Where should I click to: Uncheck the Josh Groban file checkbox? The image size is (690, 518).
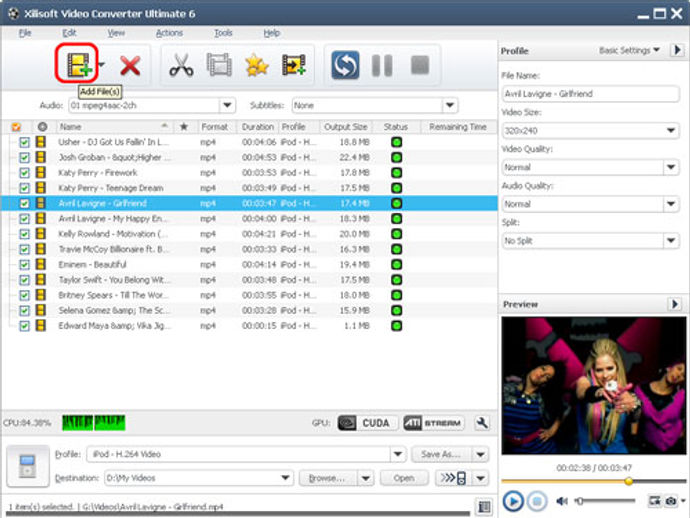click(x=25, y=158)
